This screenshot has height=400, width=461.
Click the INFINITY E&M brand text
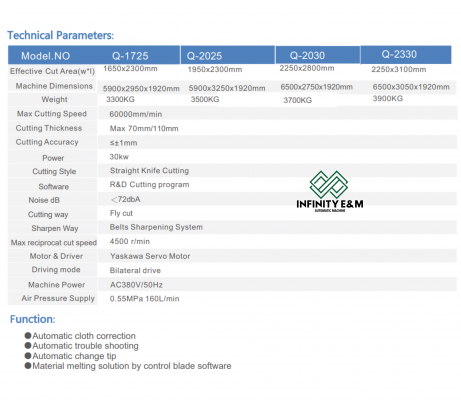point(330,204)
